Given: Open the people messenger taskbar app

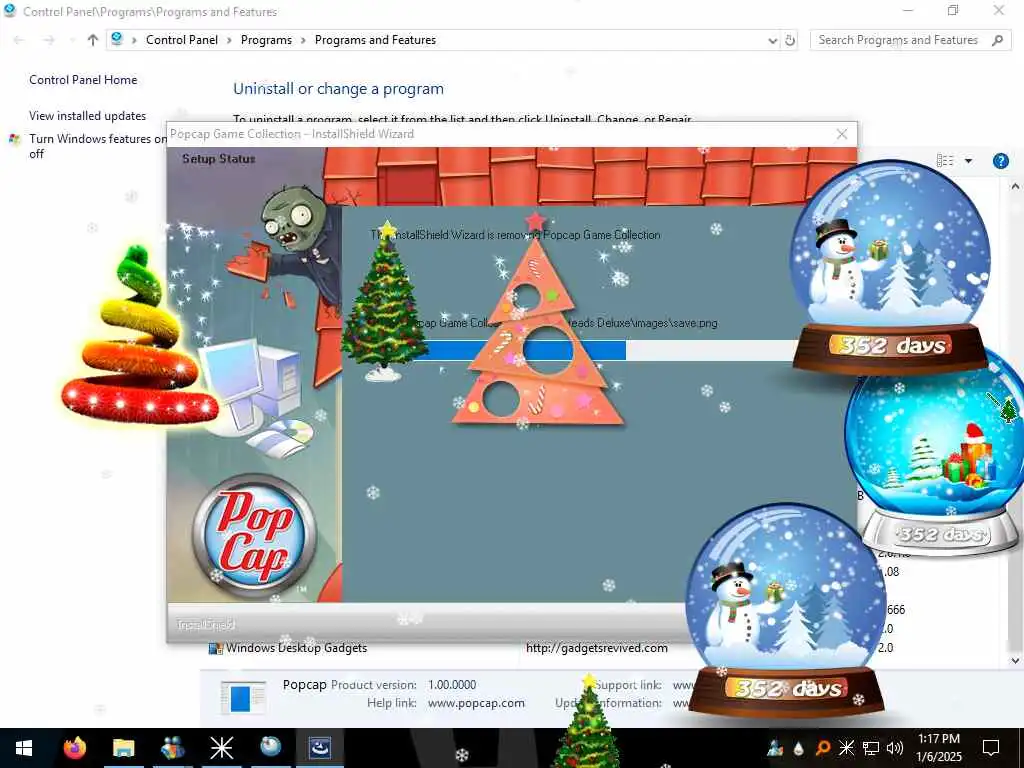Looking at the screenshot, I should (x=172, y=747).
